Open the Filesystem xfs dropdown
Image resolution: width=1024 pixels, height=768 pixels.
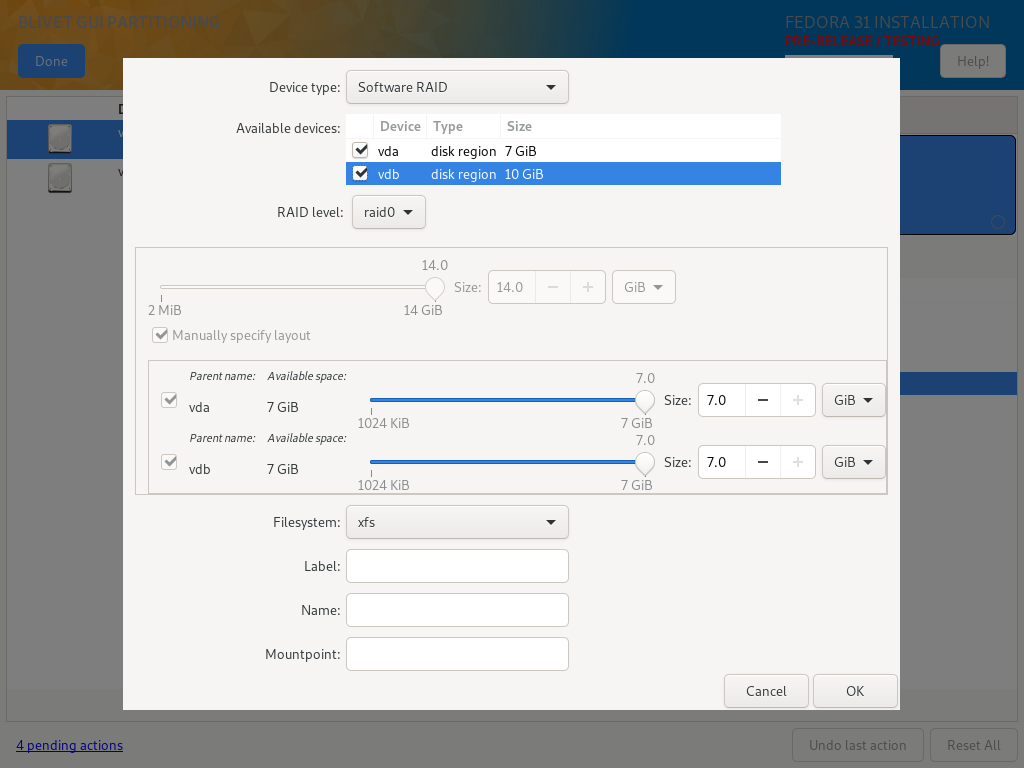click(457, 522)
